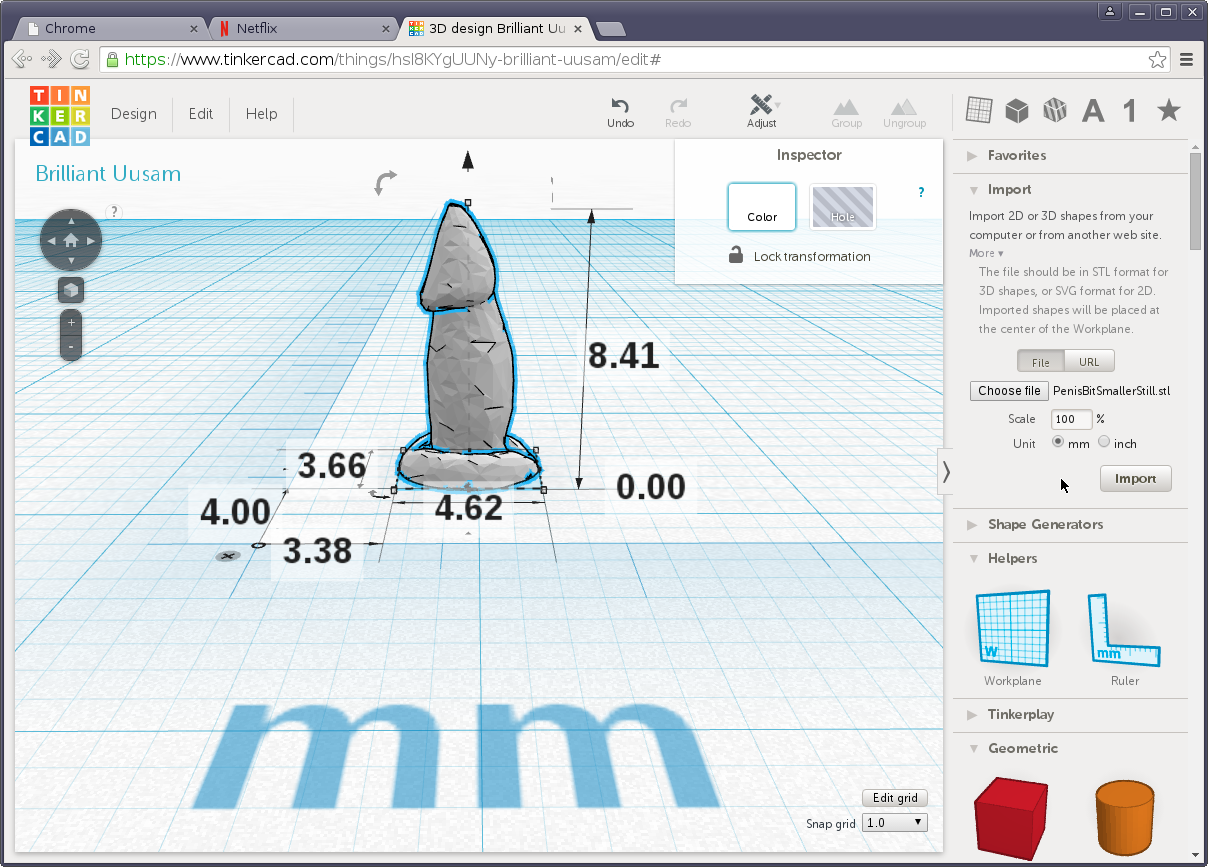This screenshot has height=867, width=1208.
Task: Click the Choose file button
Action: click(1009, 391)
